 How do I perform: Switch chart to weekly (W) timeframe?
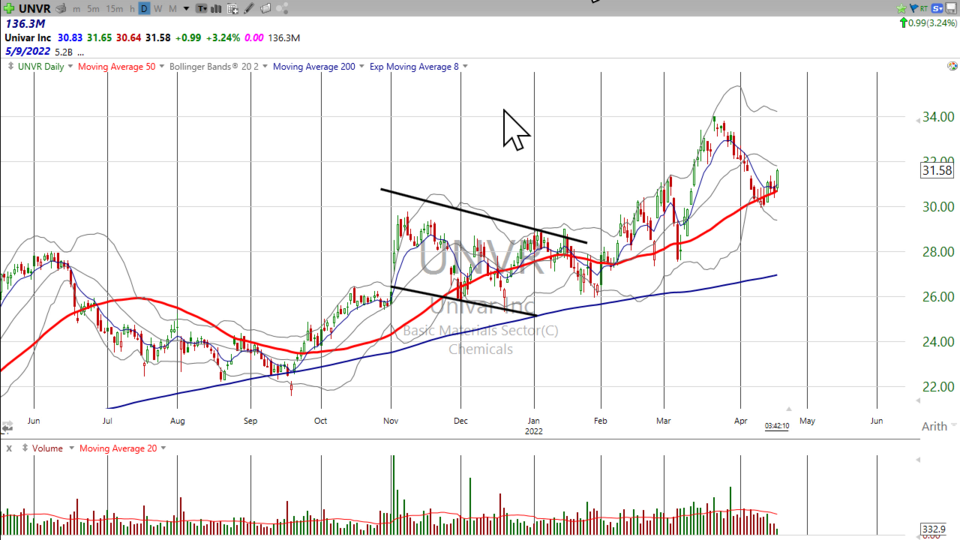[157, 8]
